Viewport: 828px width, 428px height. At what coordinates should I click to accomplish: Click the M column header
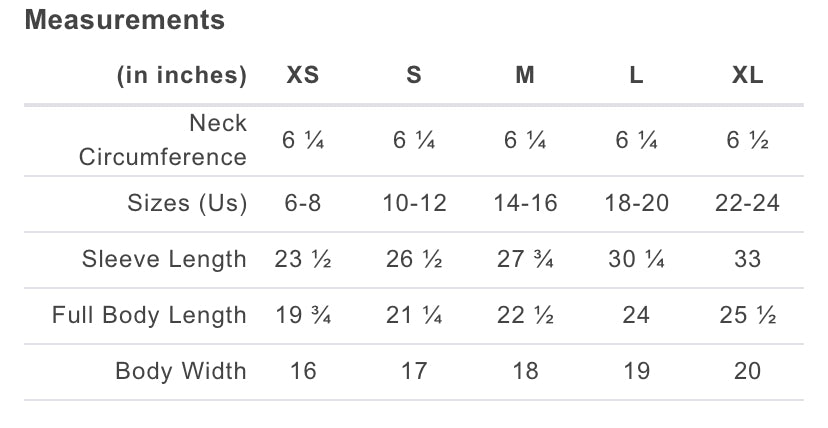525,76
